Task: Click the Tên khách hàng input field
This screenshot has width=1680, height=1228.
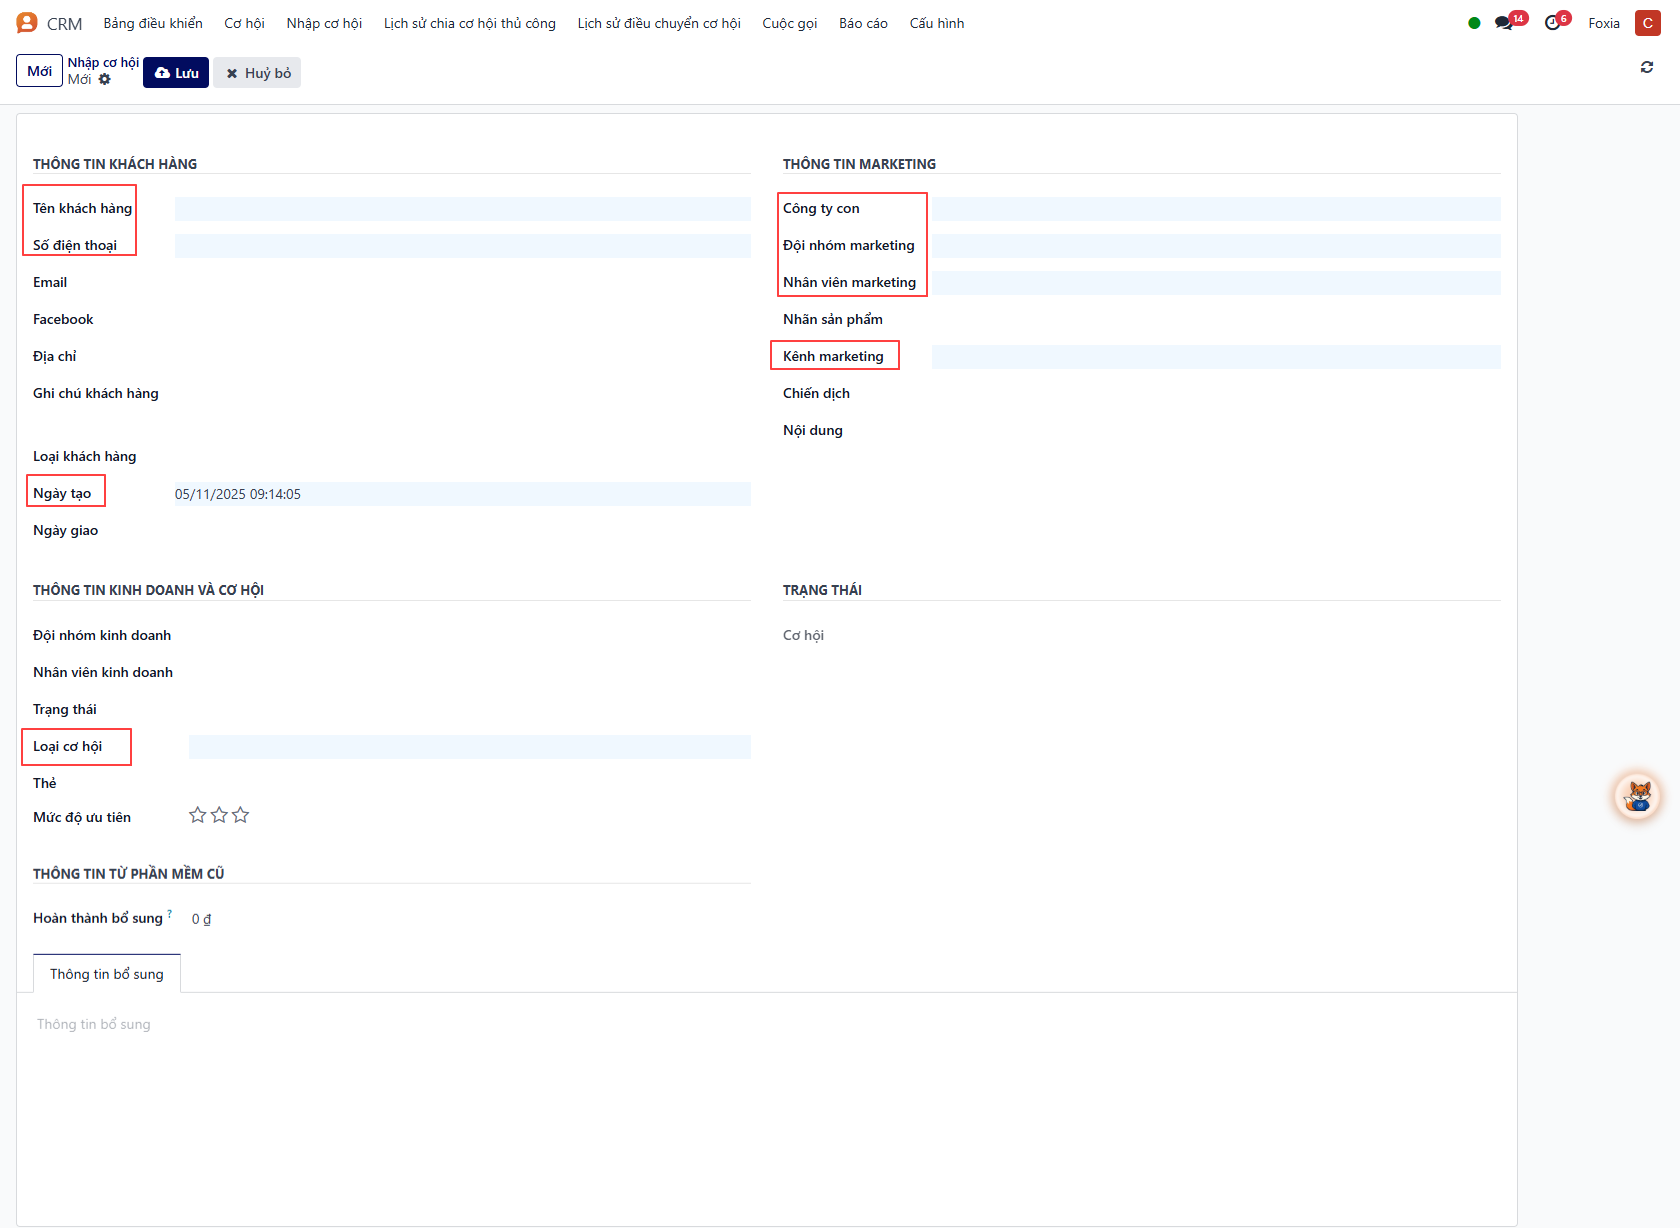Action: click(x=462, y=209)
